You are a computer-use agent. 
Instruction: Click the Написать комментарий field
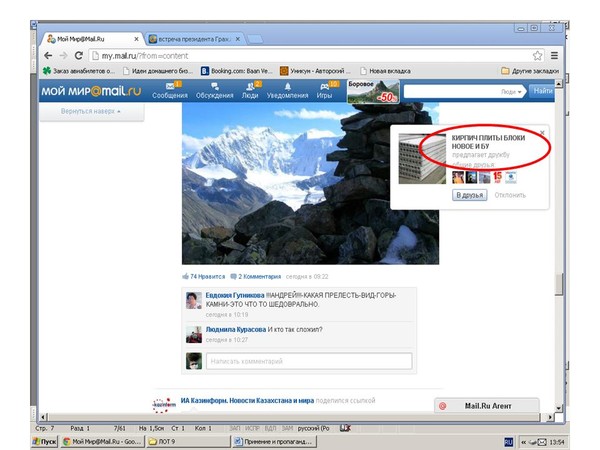click(309, 361)
